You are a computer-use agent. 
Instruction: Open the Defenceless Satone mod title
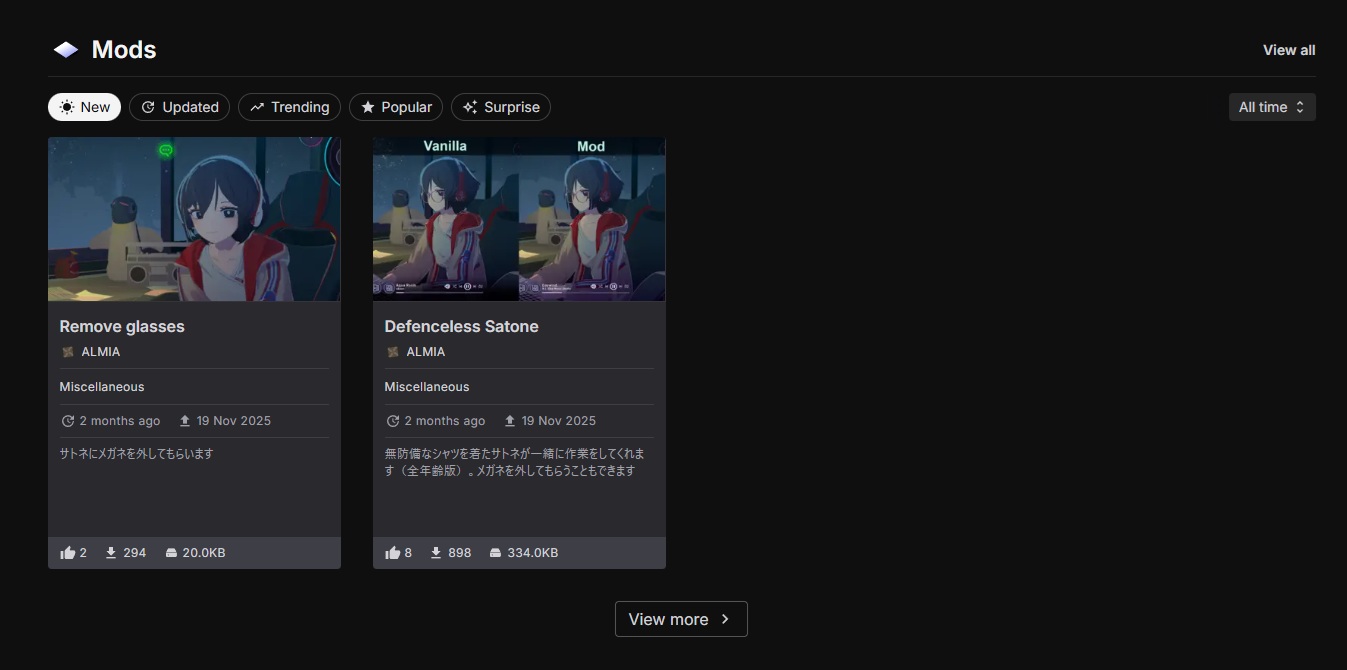(461, 327)
